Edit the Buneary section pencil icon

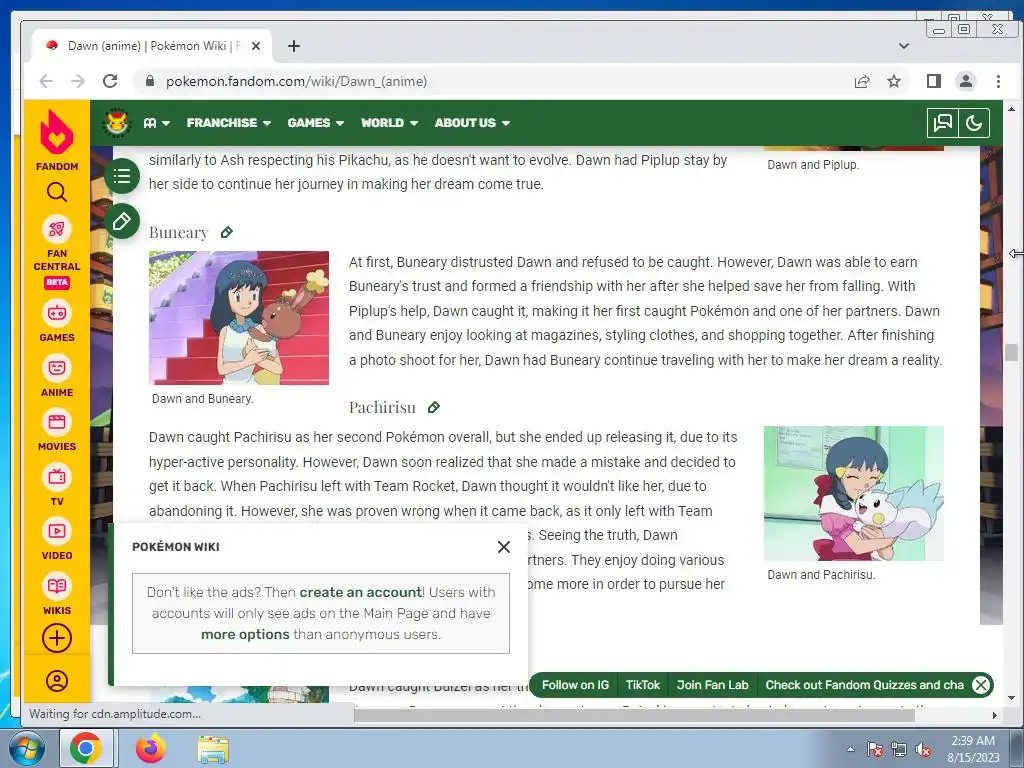pos(227,232)
